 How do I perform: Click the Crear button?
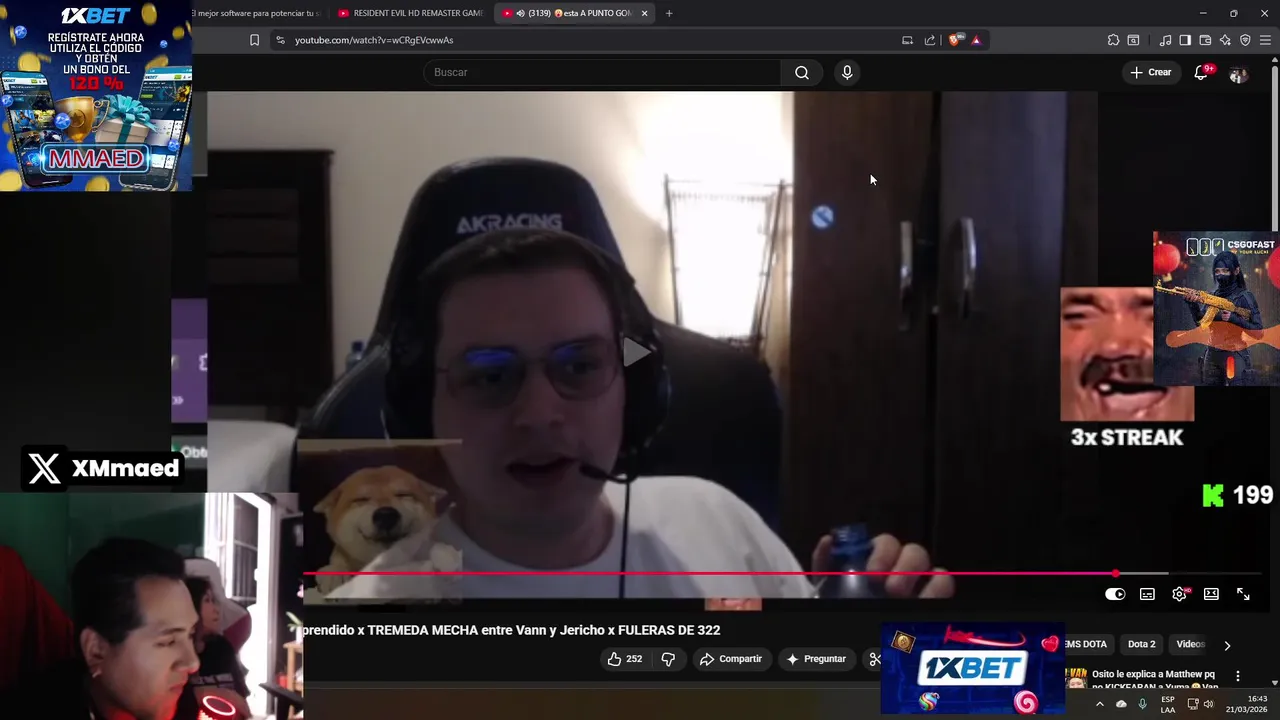pos(1150,72)
